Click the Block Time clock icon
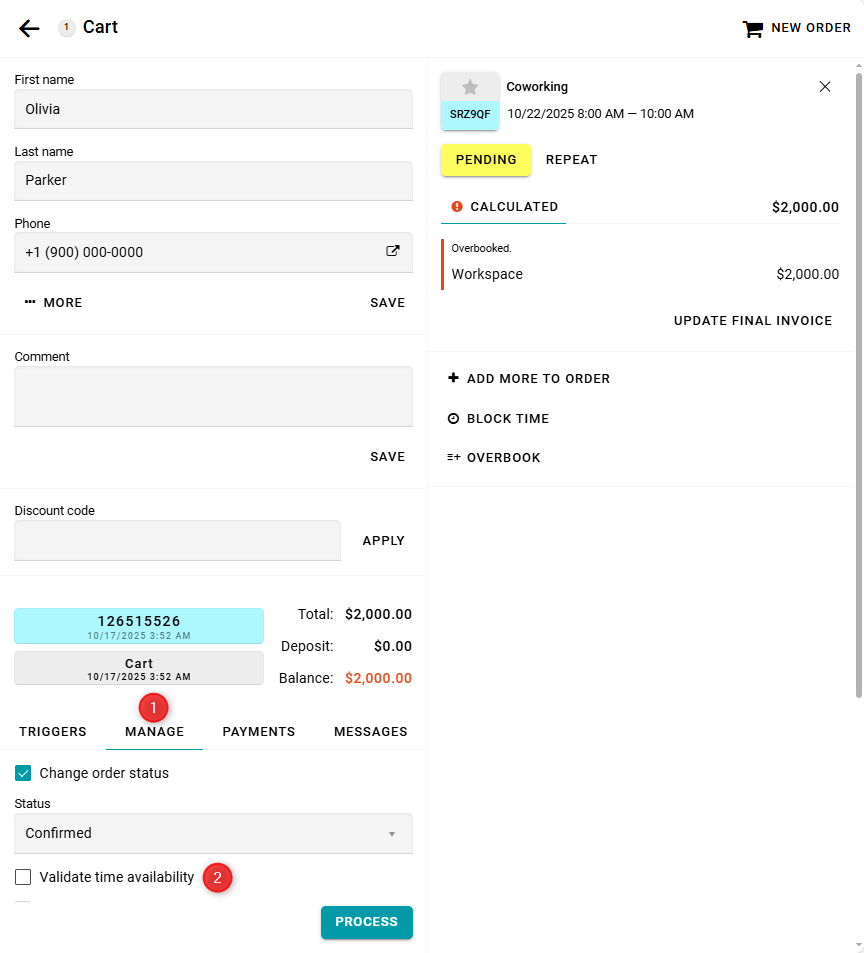The image size is (864, 953). (454, 419)
